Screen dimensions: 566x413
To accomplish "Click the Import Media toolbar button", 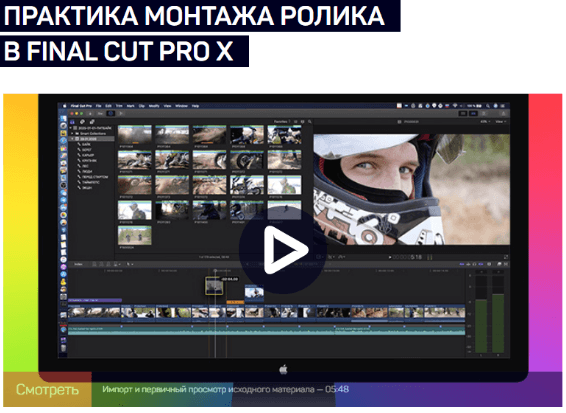I will [x=90, y=113].
